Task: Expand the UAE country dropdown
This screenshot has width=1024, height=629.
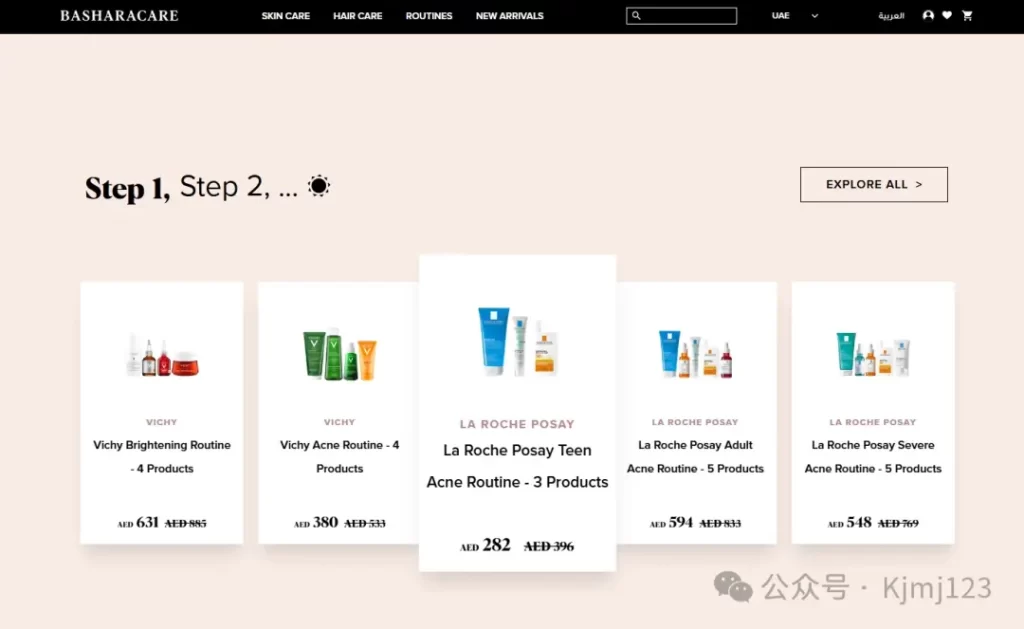Action: point(795,16)
